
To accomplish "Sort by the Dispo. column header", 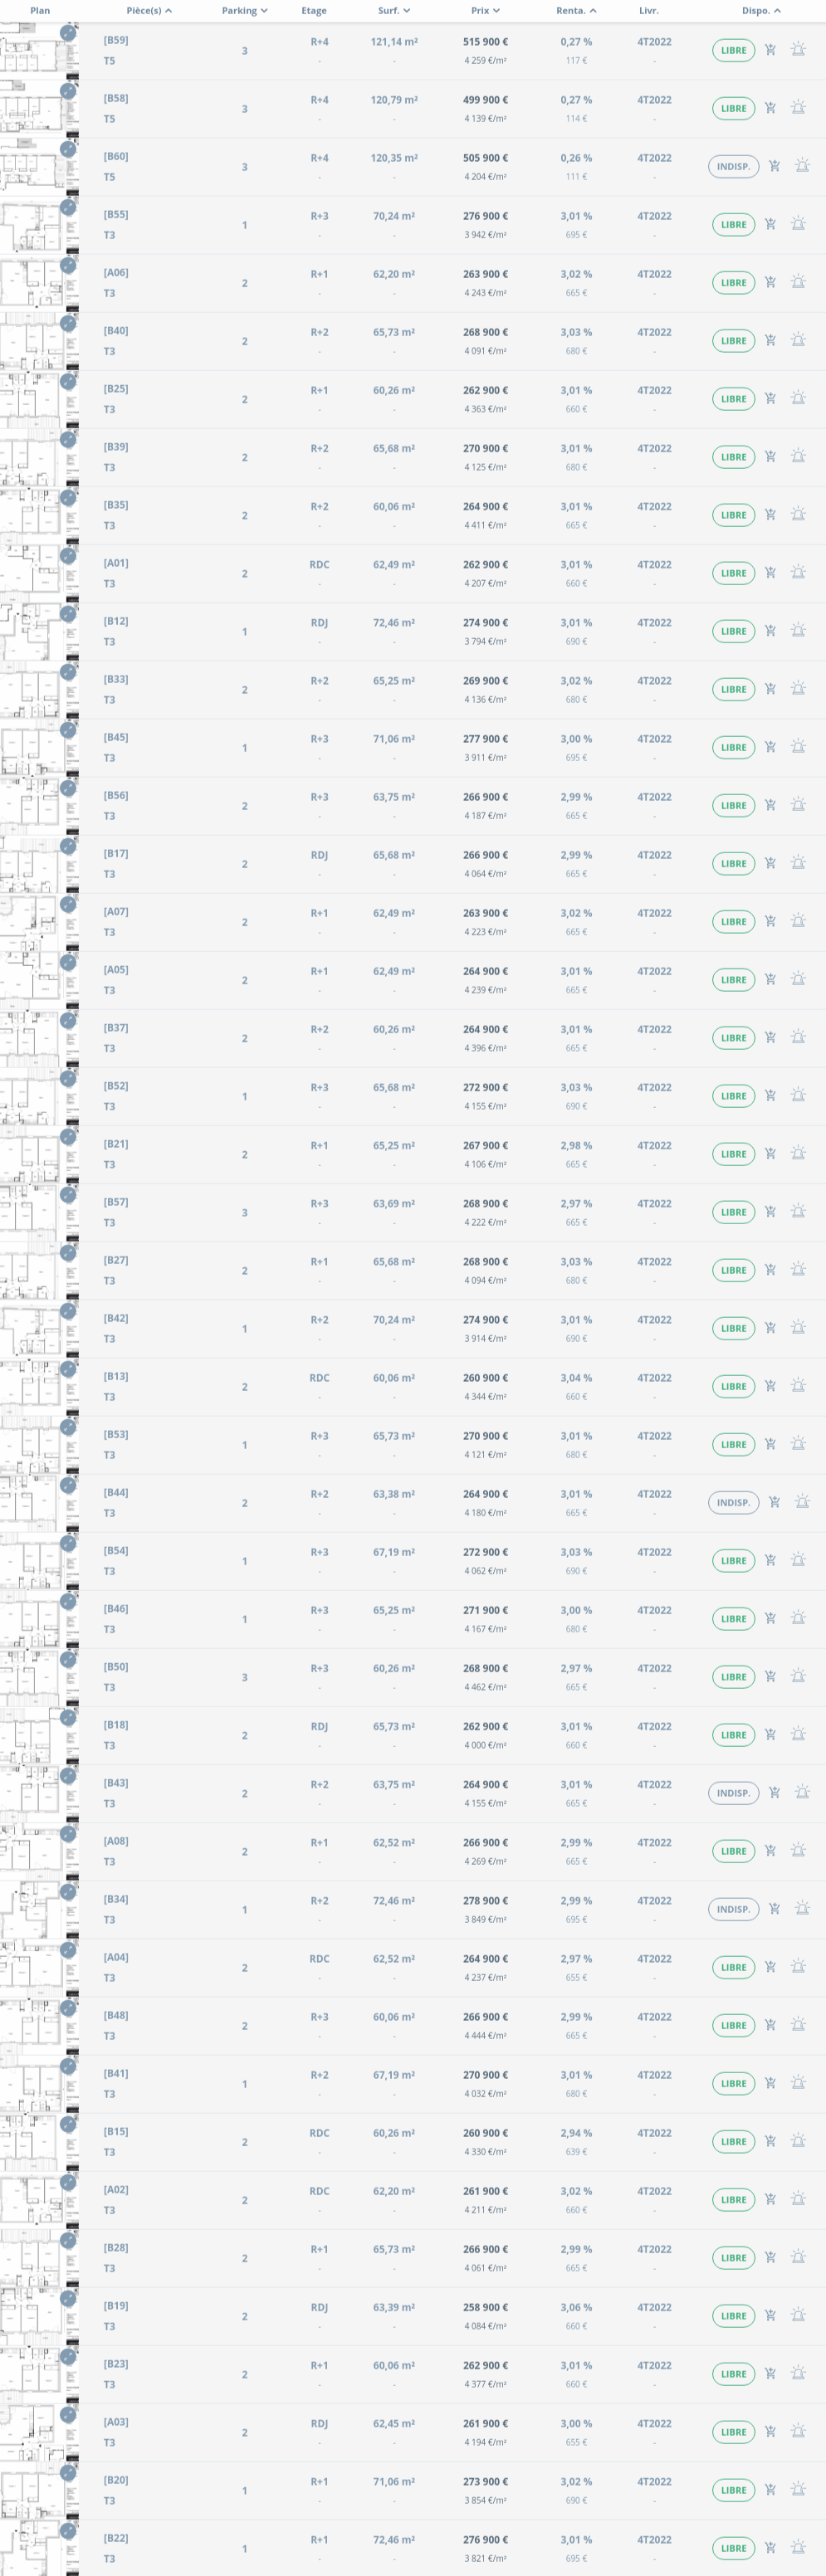I will pyautogui.click(x=761, y=11).
